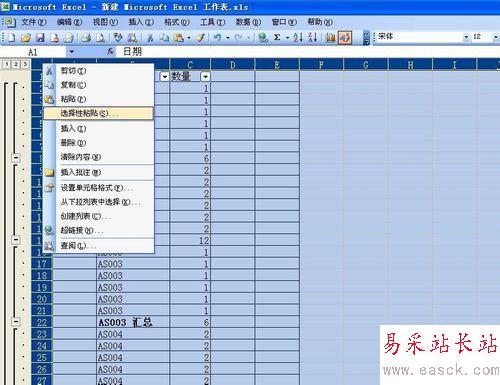This screenshot has height=385, width=500.
Task: Insert a hyperlink via globe toolbar icon
Action: [x=263, y=38]
